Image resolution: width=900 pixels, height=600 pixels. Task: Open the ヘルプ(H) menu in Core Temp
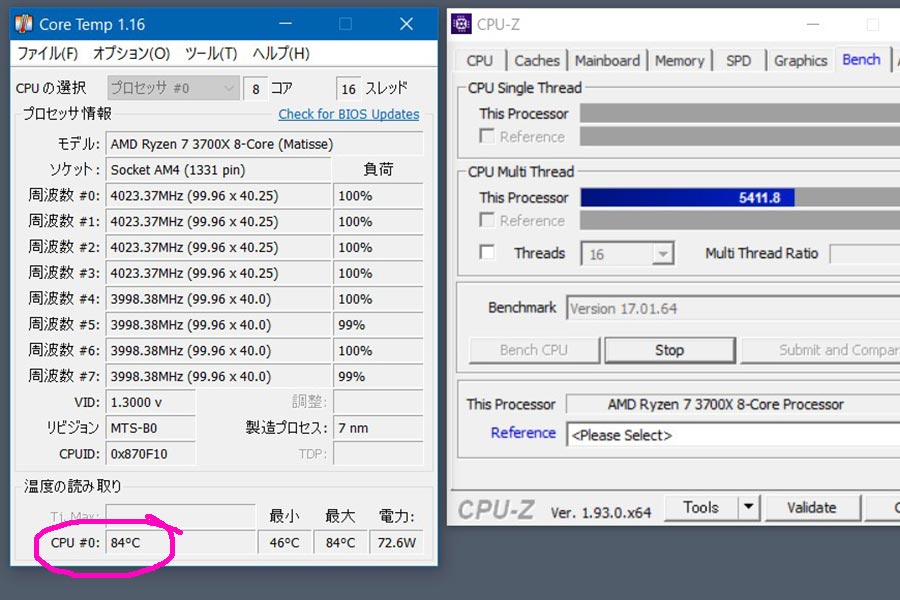(x=281, y=53)
